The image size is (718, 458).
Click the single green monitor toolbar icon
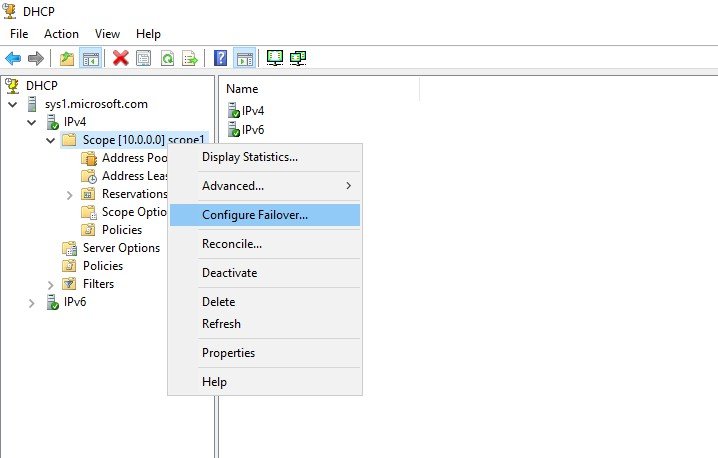275,58
